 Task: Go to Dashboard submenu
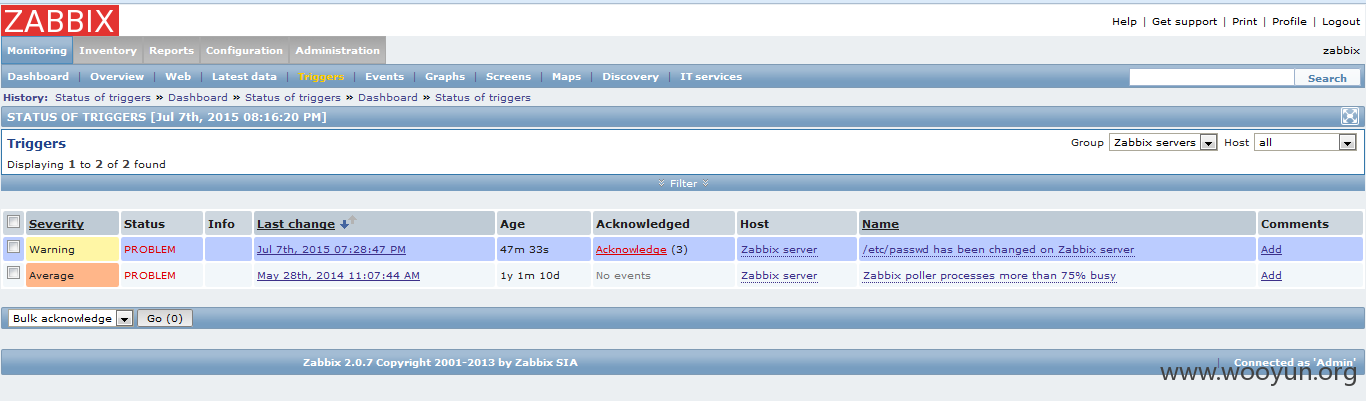[38, 76]
